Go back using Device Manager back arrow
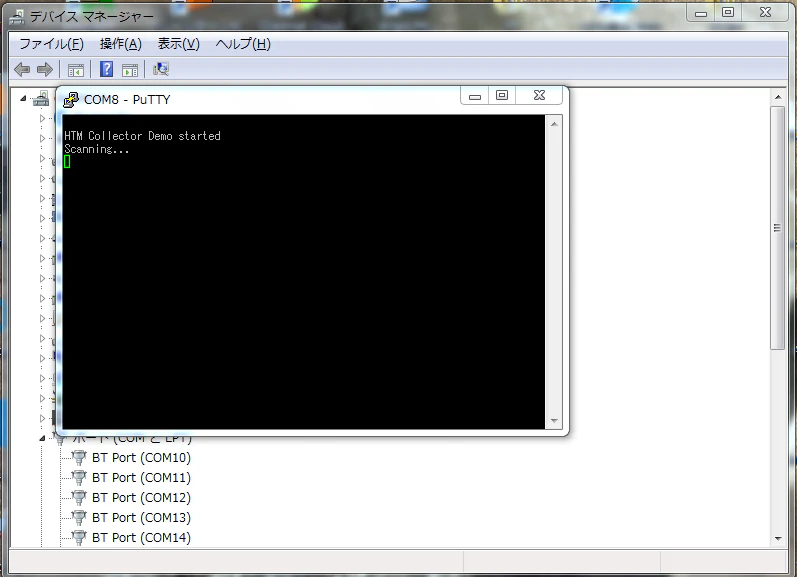The image size is (797, 577). coord(22,69)
